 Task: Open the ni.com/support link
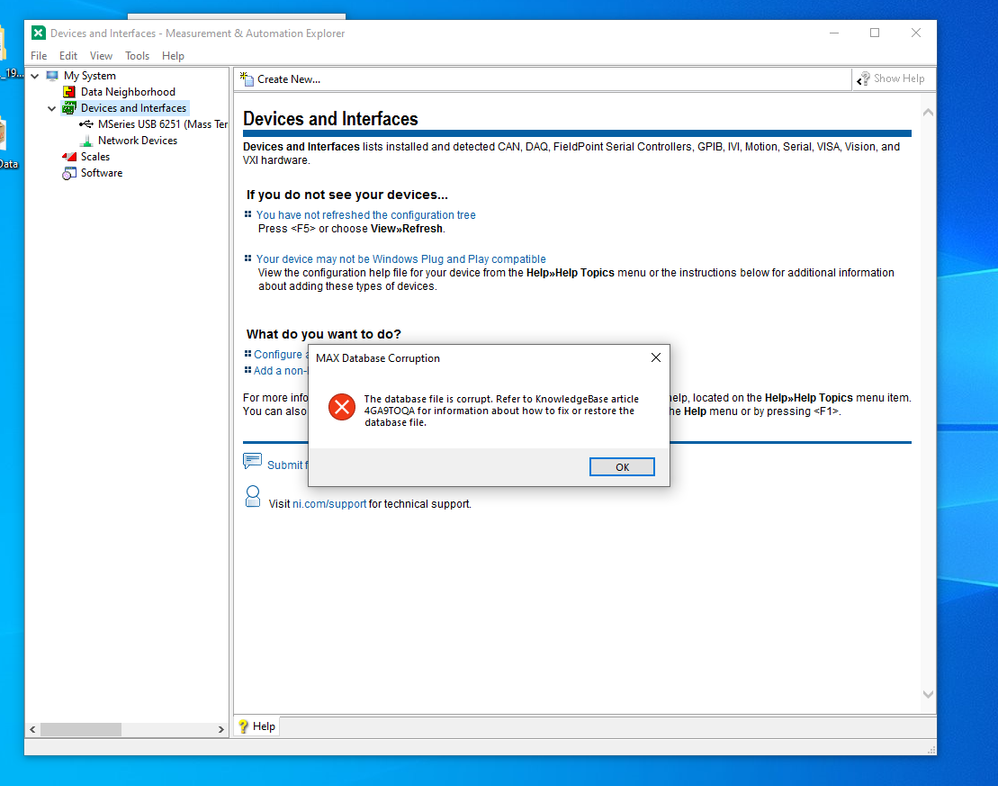pos(329,504)
